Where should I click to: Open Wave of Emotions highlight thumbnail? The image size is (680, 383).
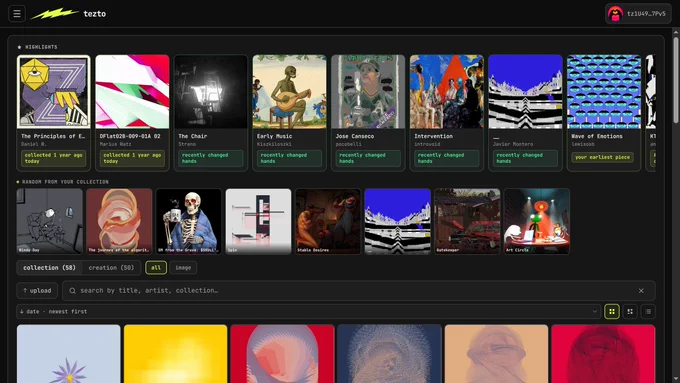pyautogui.click(x=604, y=92)
